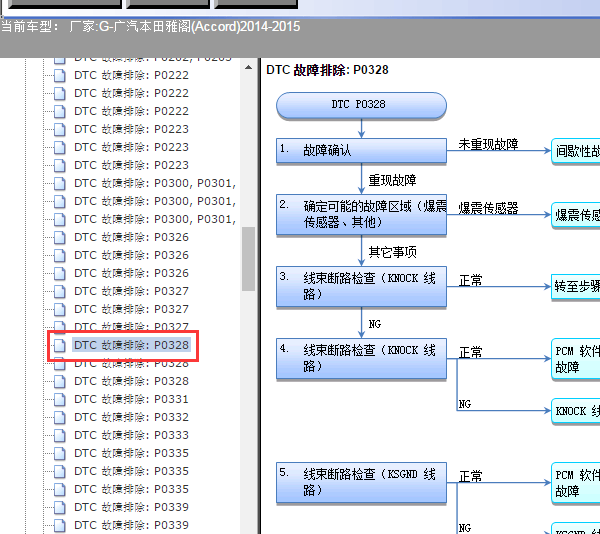Click the rounded DTC P0328 start box
The image size is (600, 534).
point(361,105)
